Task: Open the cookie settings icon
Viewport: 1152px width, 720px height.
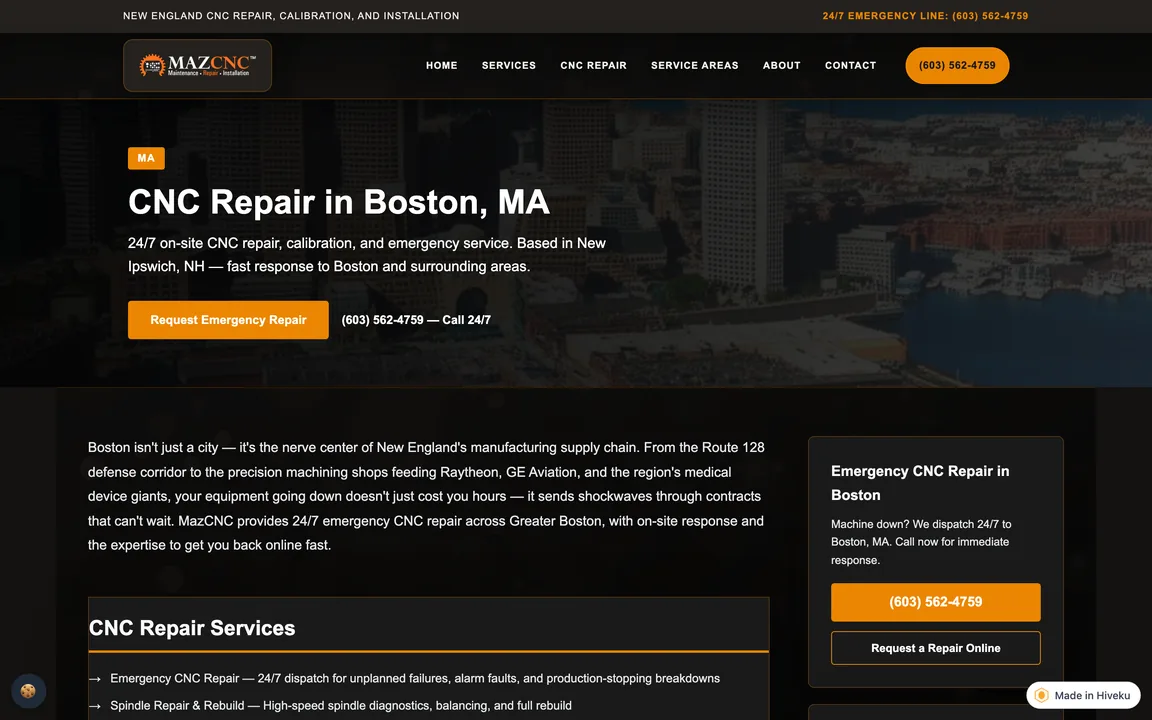Action: (x=29, y=691)
